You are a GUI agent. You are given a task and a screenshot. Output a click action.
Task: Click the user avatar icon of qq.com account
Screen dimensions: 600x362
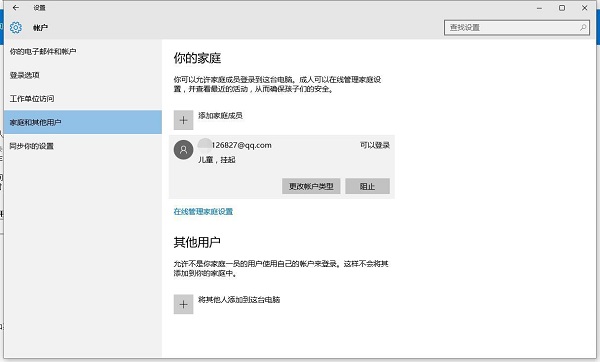click(183, 150)
